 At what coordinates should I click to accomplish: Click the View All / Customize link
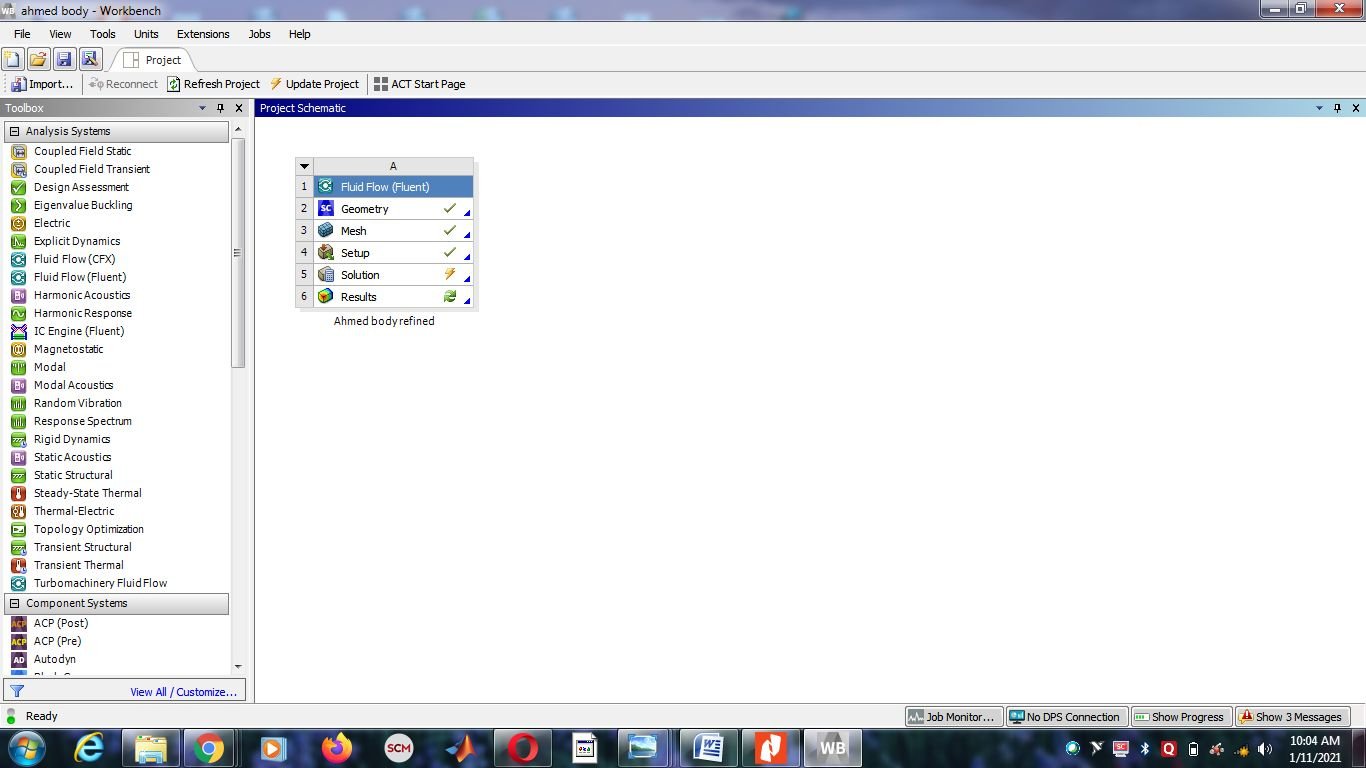click(x=183, y=692)
